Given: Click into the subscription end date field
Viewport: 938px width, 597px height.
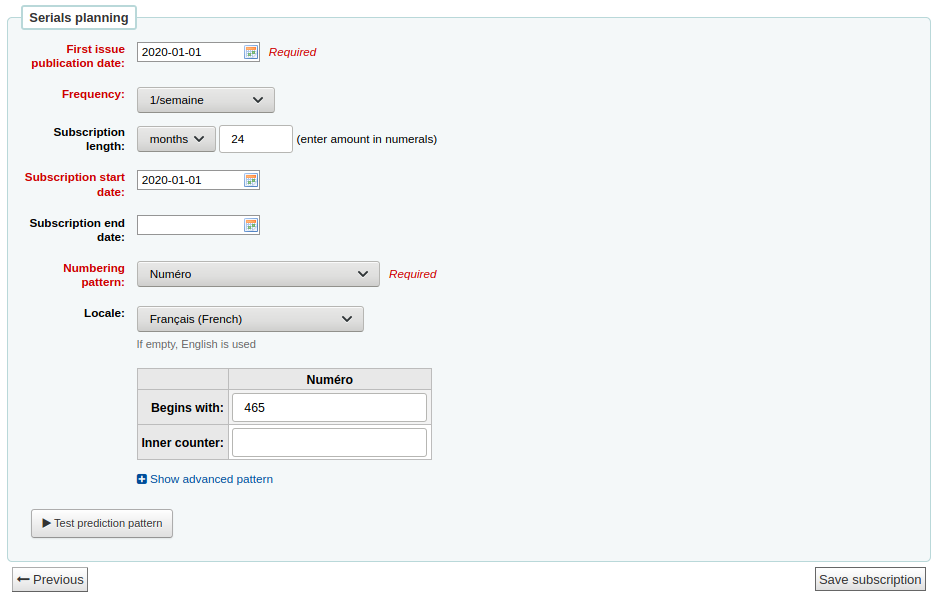Looking at the screenshot, I should pyautogui.click(x=190, y=225).
